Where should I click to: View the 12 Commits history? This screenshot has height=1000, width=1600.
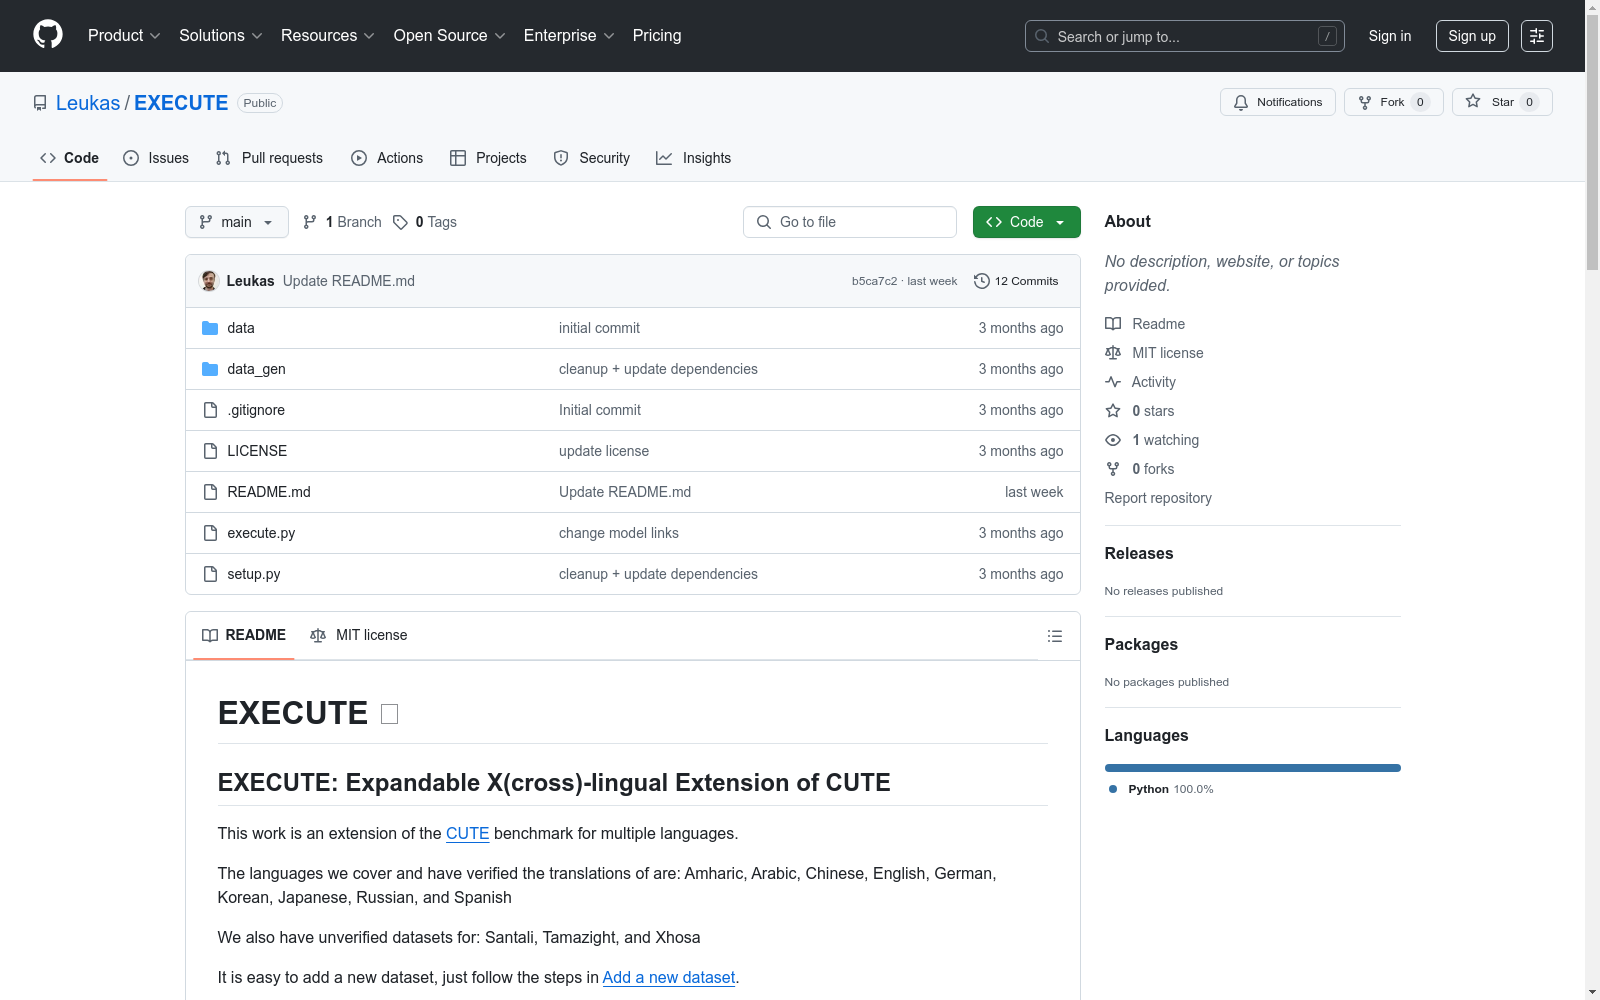coord(1016,281)
